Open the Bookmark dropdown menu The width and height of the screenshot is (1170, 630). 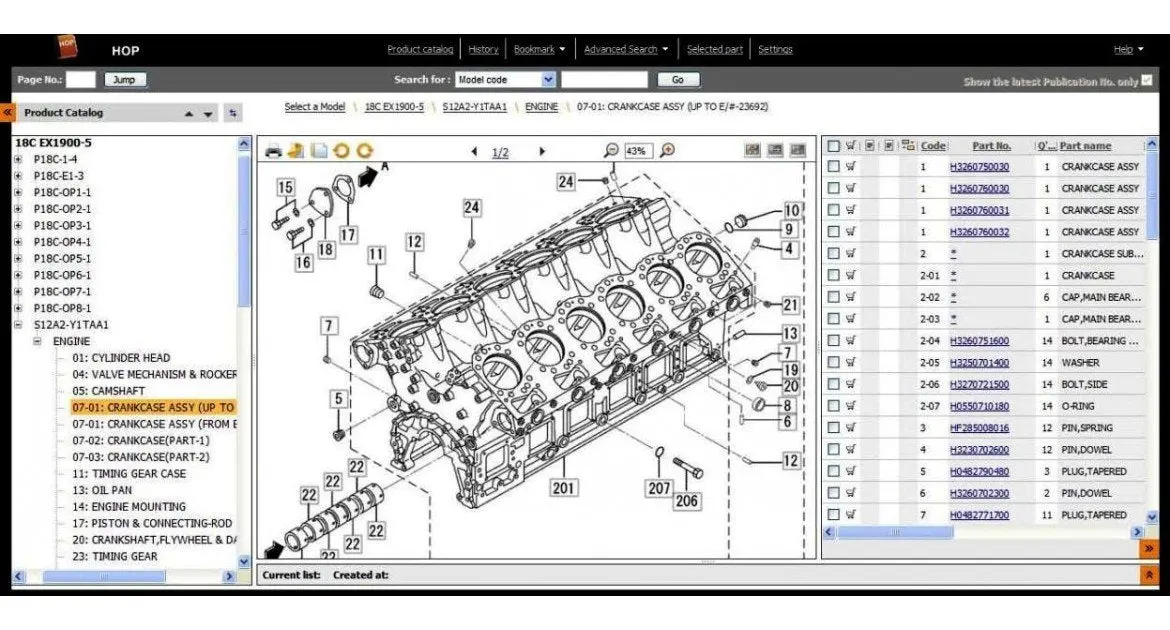(539, 49)
